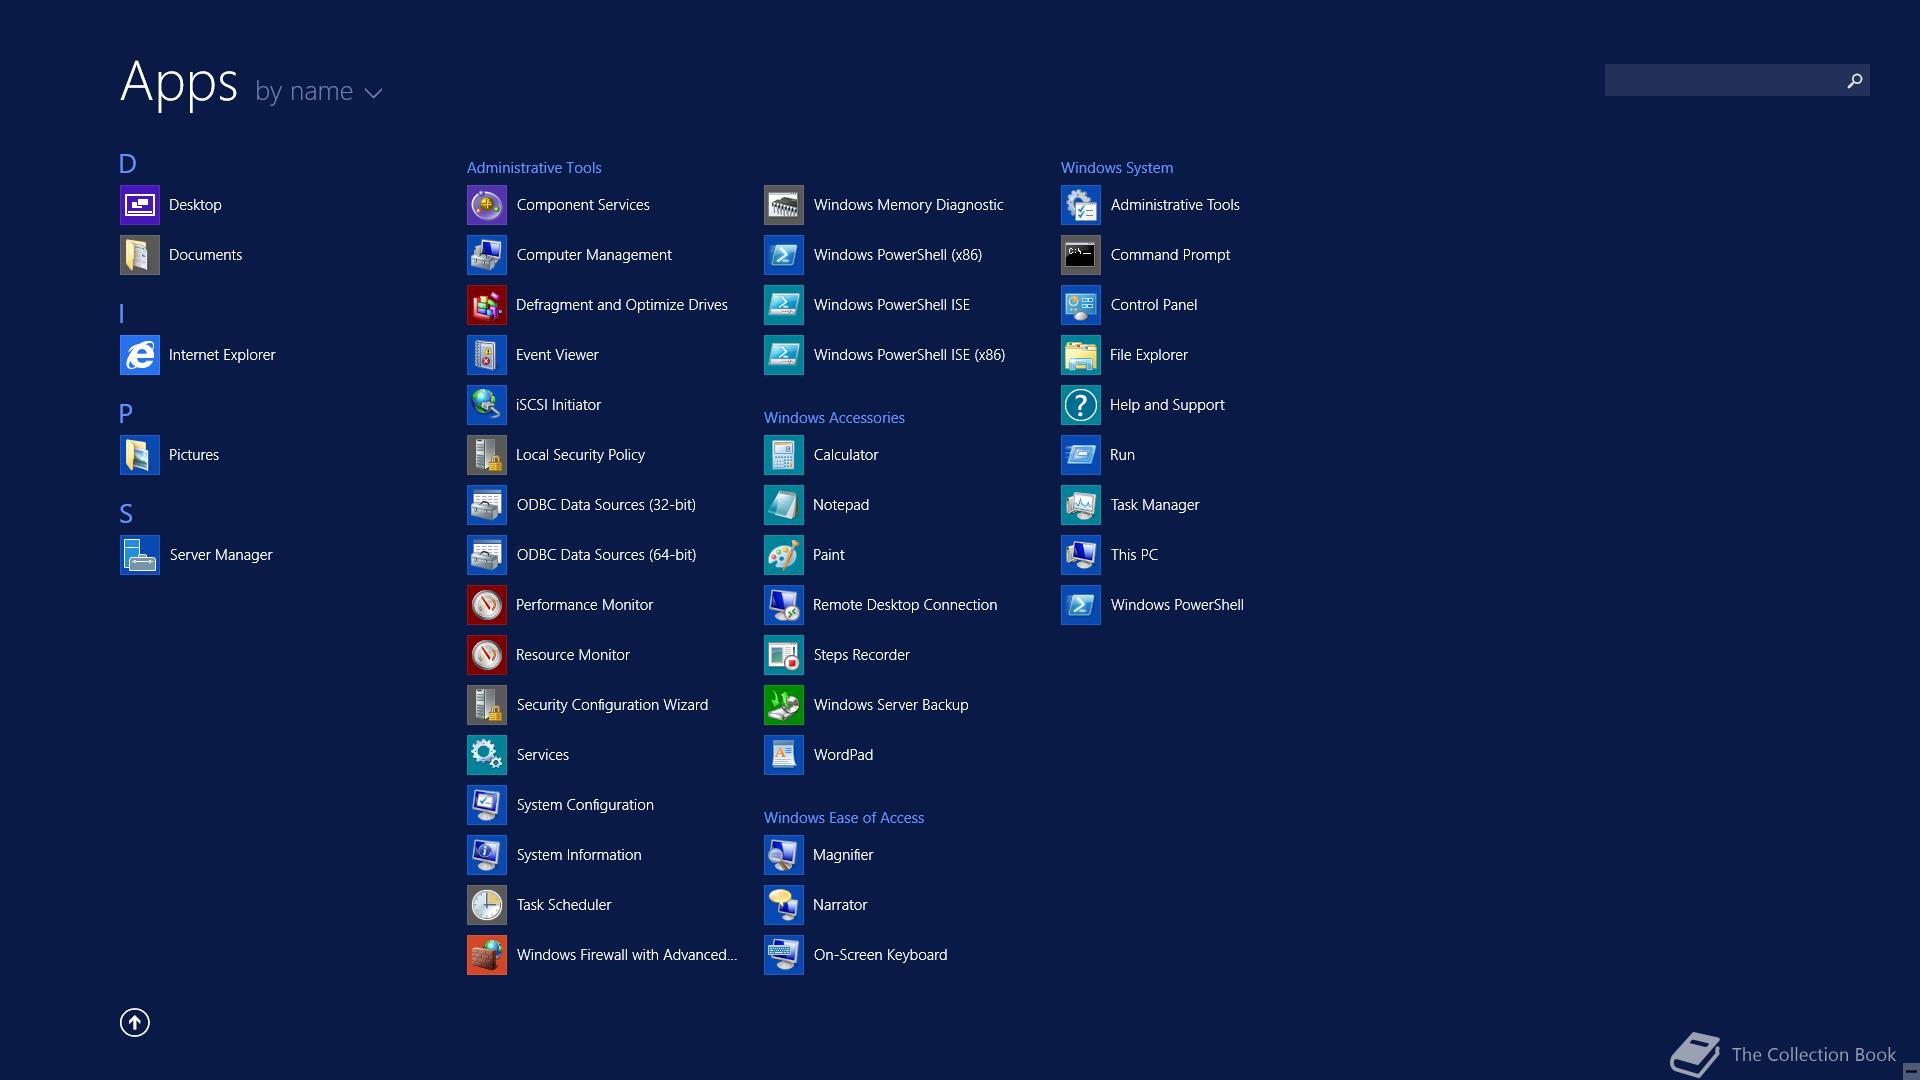
Task: Open the Desktop app icon
Action: [x=140, y=205]
